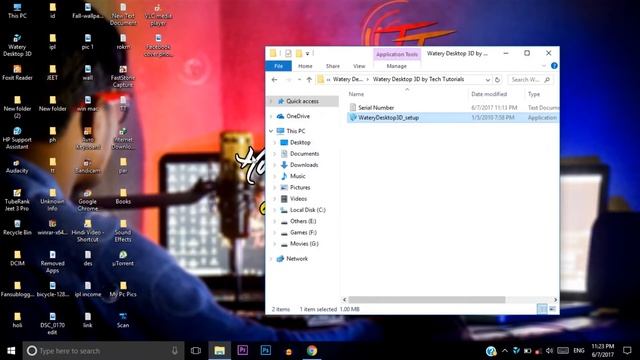Open the DCIM folder on desktop

[x=17, y=258]
